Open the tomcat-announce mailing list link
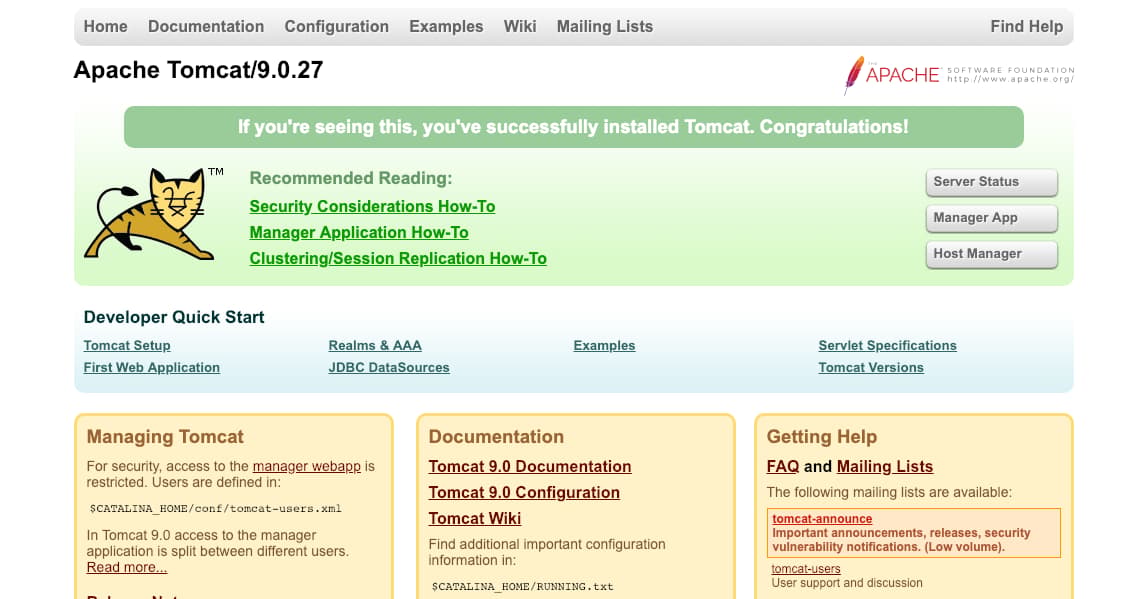 point(822,519)
